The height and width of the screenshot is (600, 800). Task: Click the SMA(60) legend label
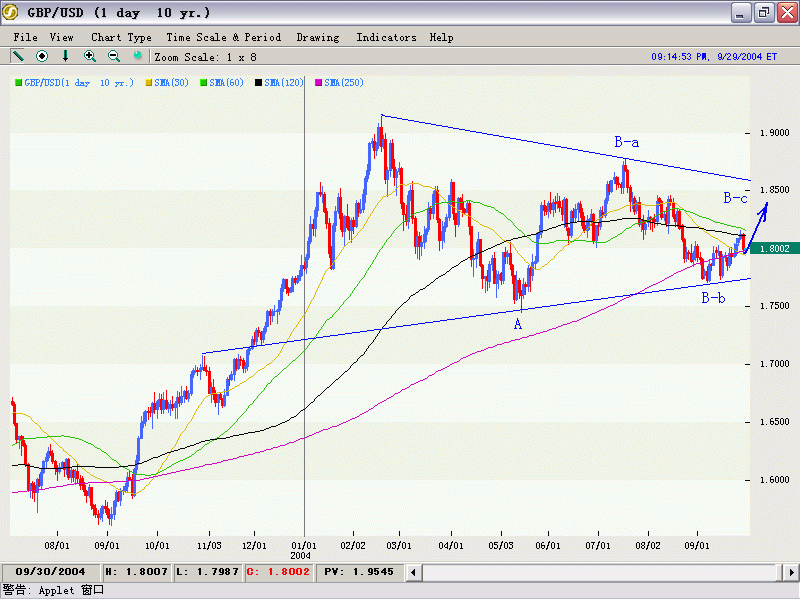click(x=227, y=83)
